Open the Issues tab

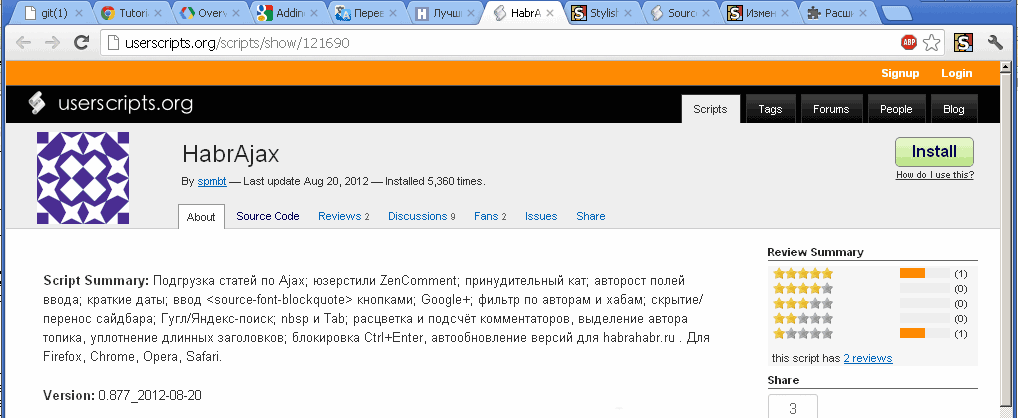541,216
